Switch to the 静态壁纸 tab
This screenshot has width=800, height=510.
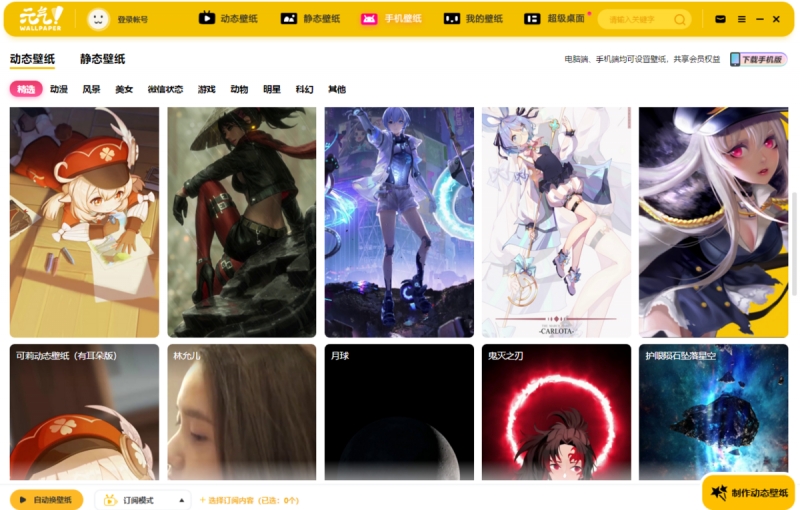(102, 60)
